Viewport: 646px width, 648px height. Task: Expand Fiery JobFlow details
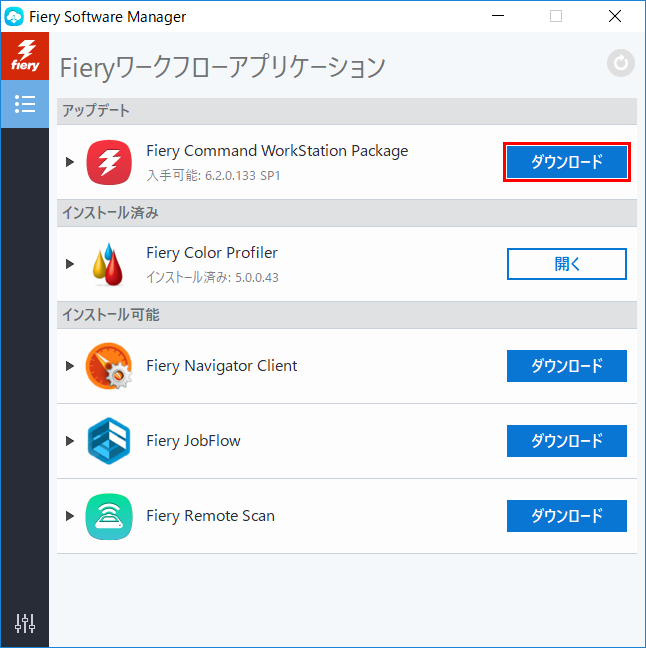(70, 441)
